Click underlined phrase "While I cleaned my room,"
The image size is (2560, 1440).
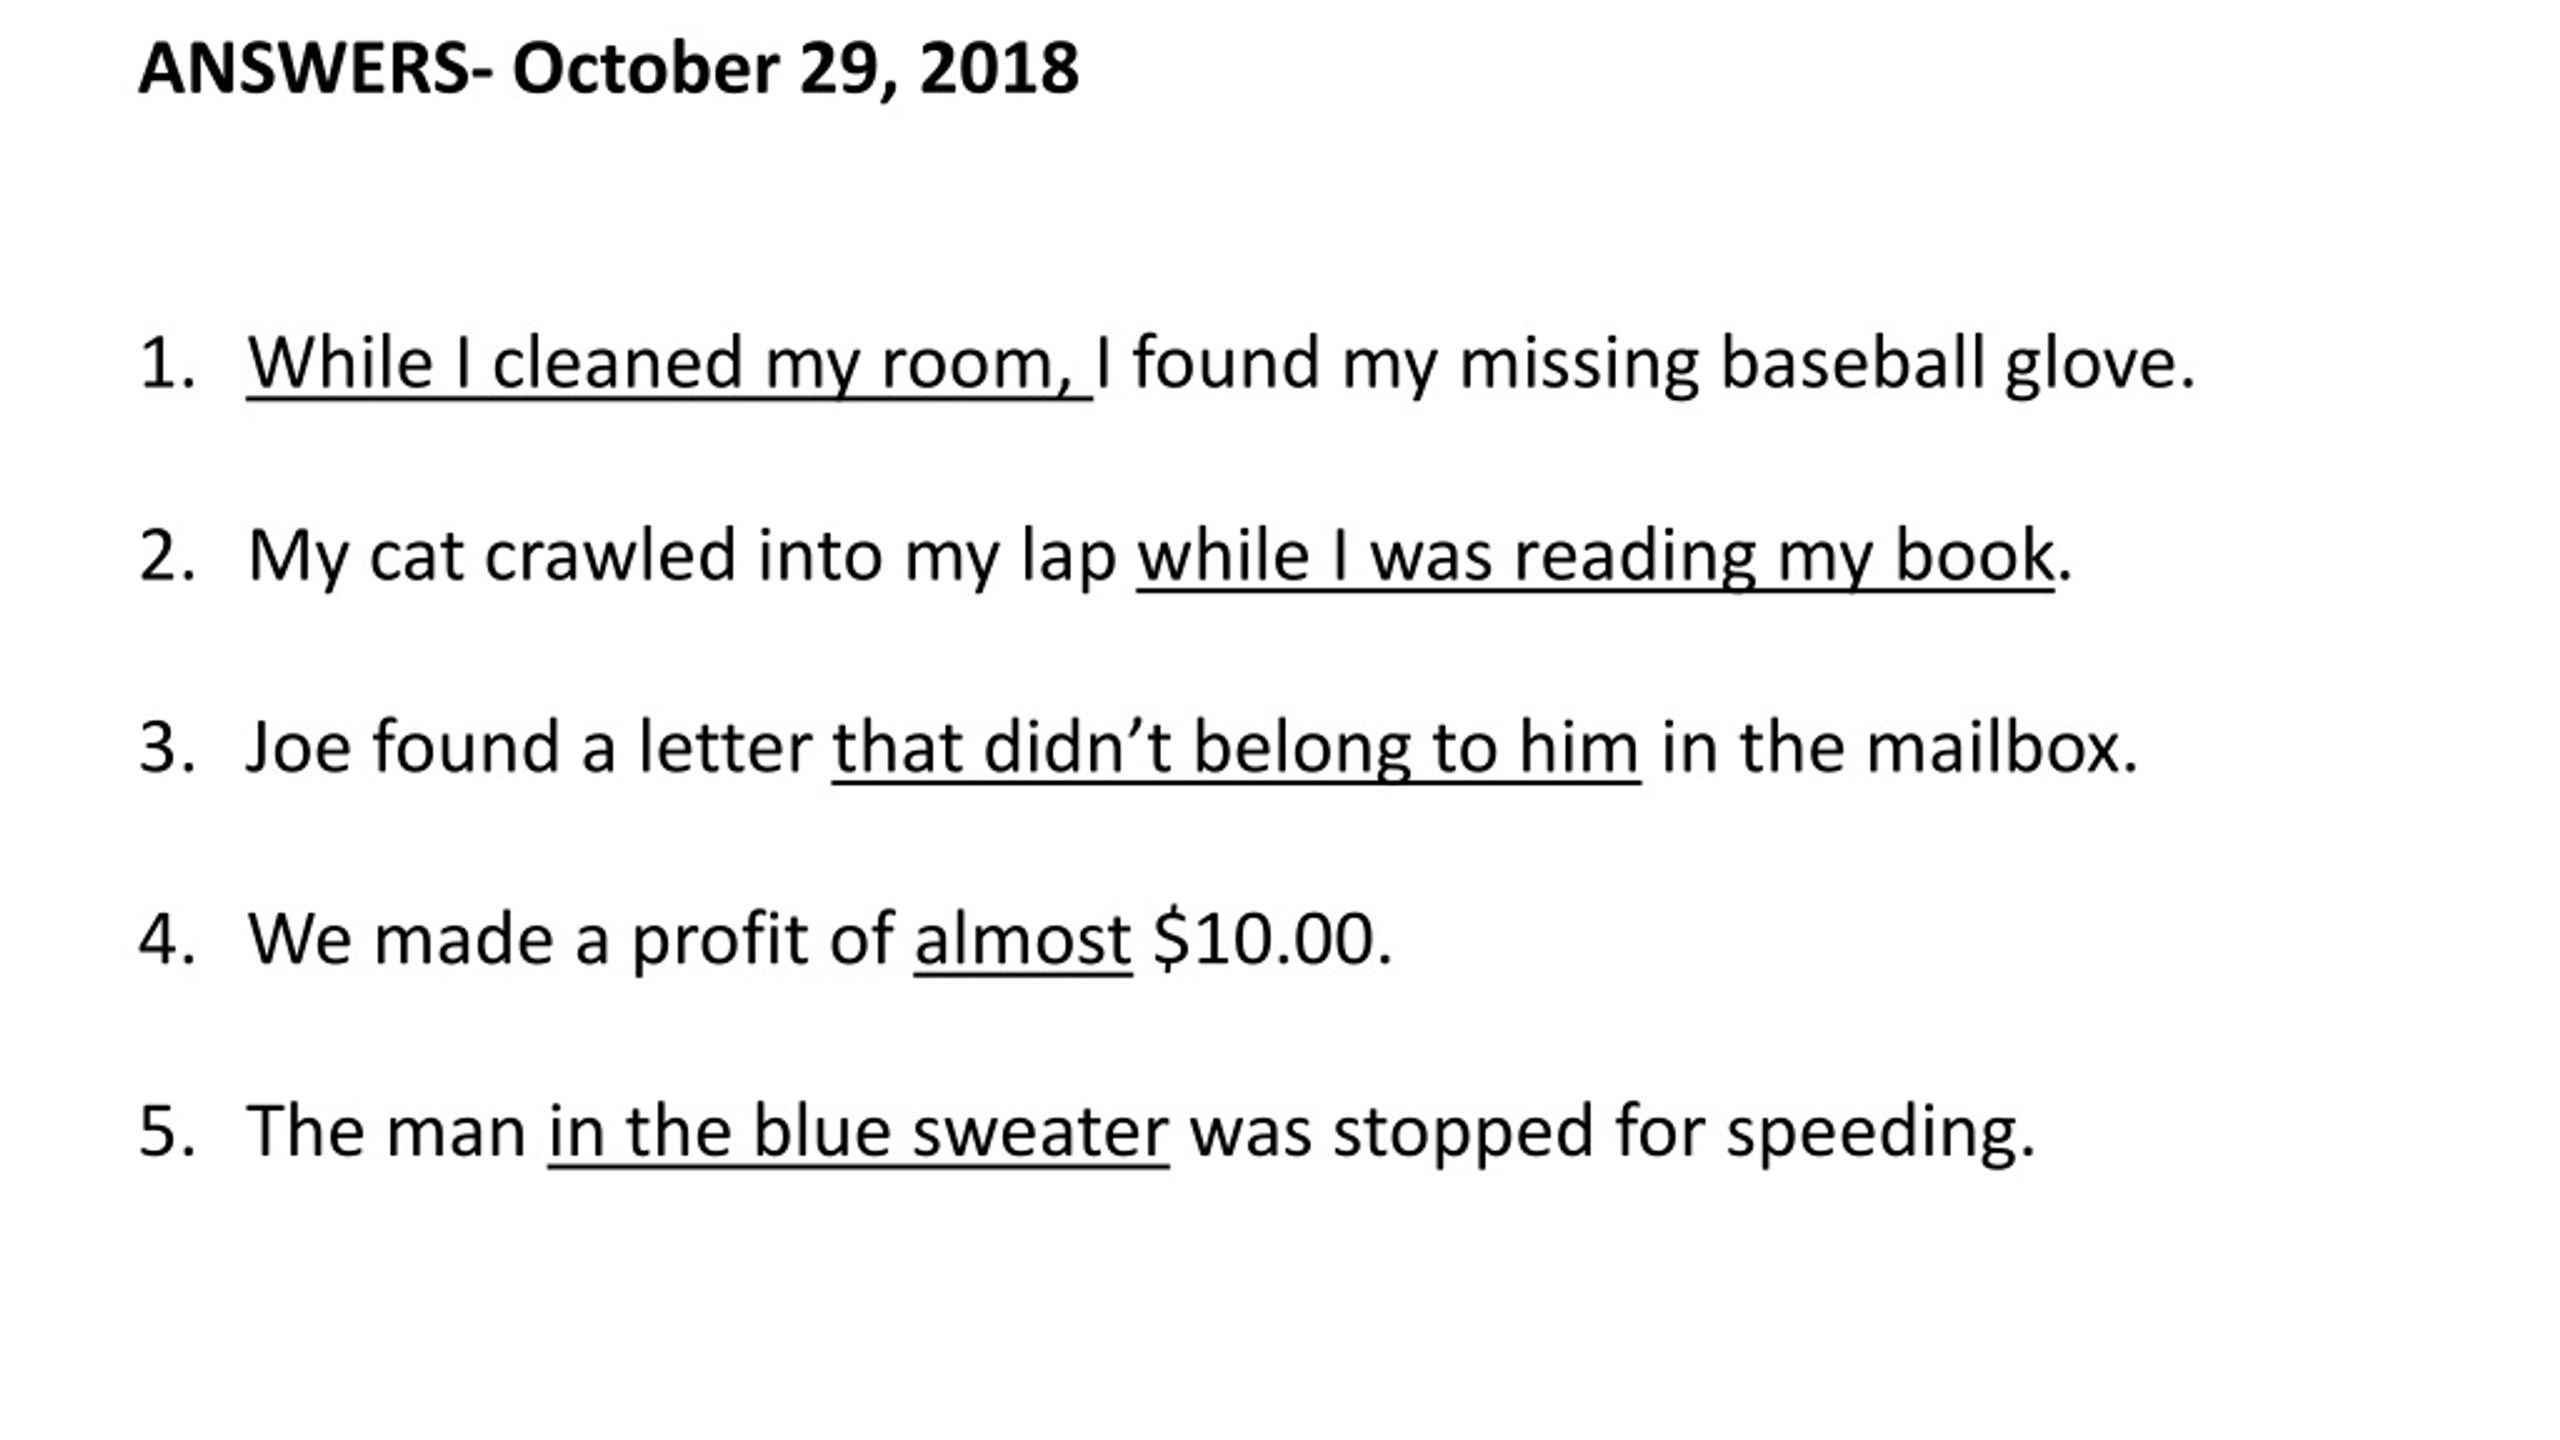tap(669, 365)
